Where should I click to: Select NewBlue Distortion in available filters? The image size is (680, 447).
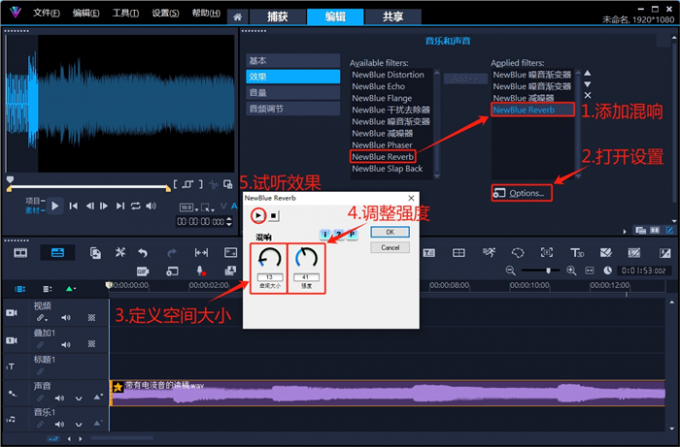388,75
